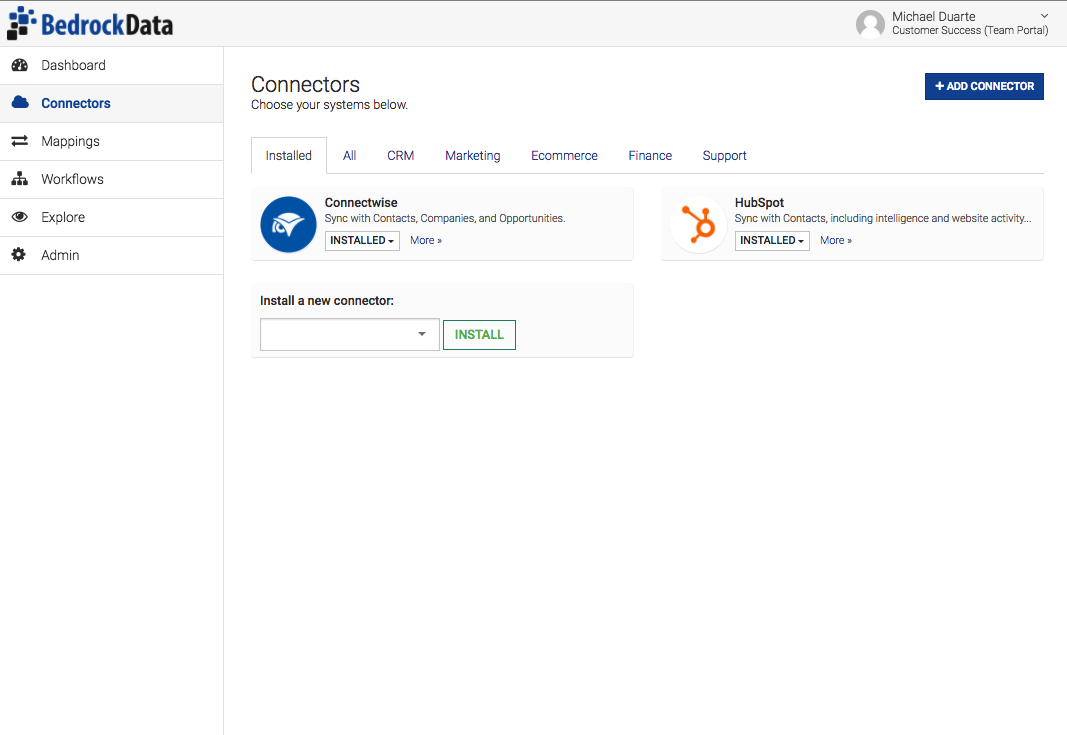Screen dimensions: 1067x735
Task: Open the HubSpot INSTALLED dropdown
Action: (x=772, y=240)
